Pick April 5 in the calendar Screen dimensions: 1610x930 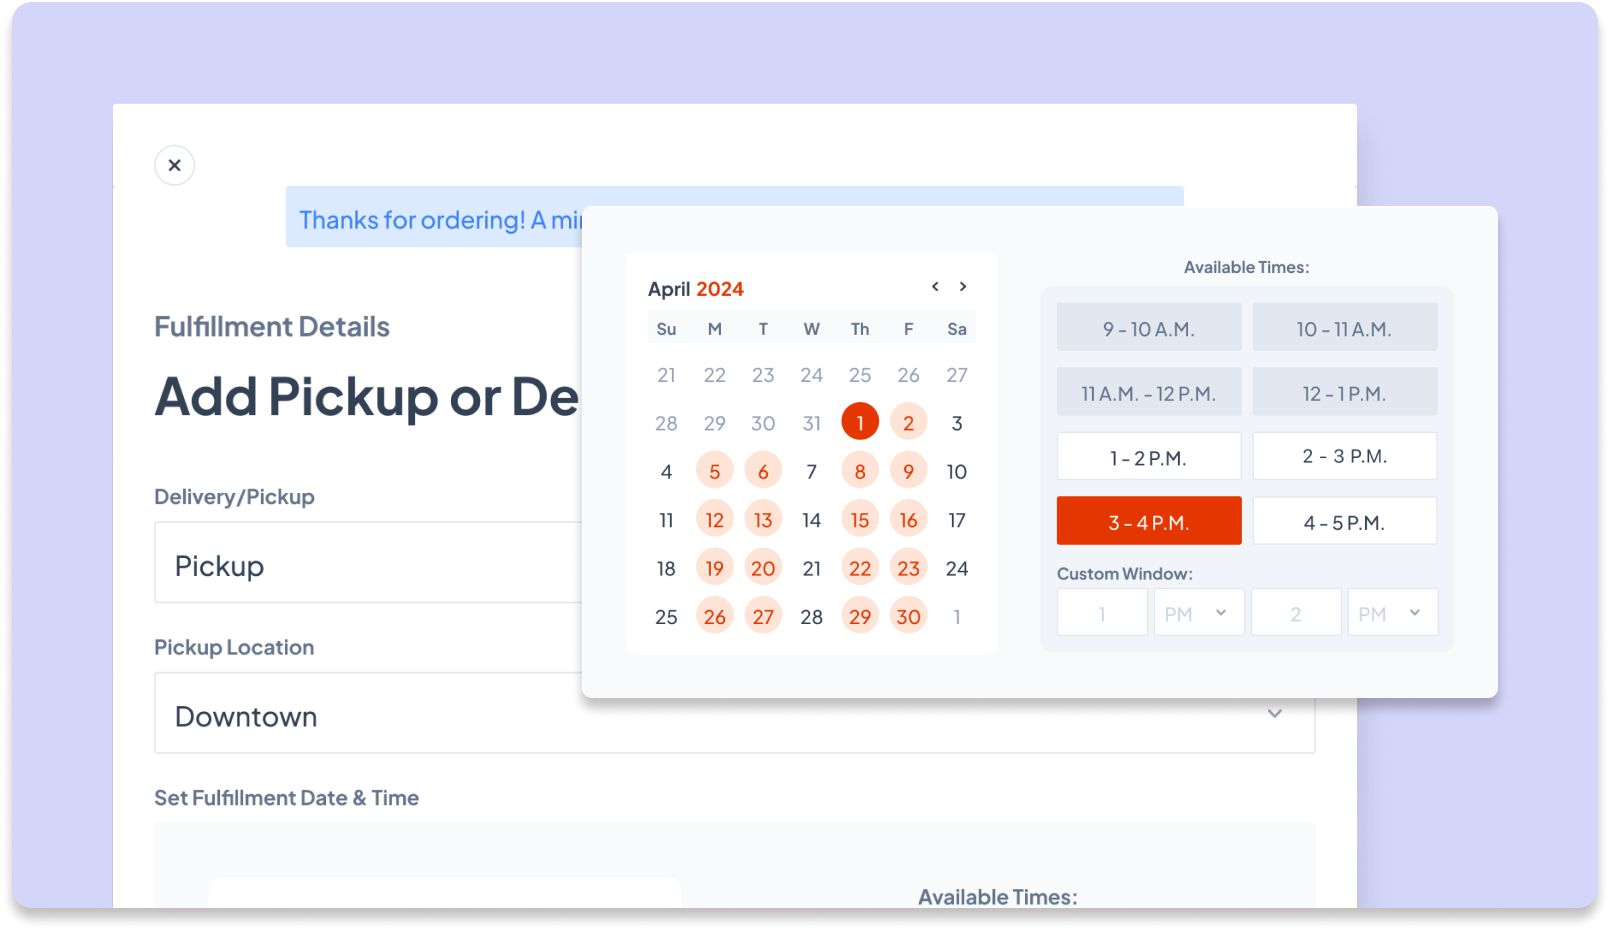pos(715,471)
